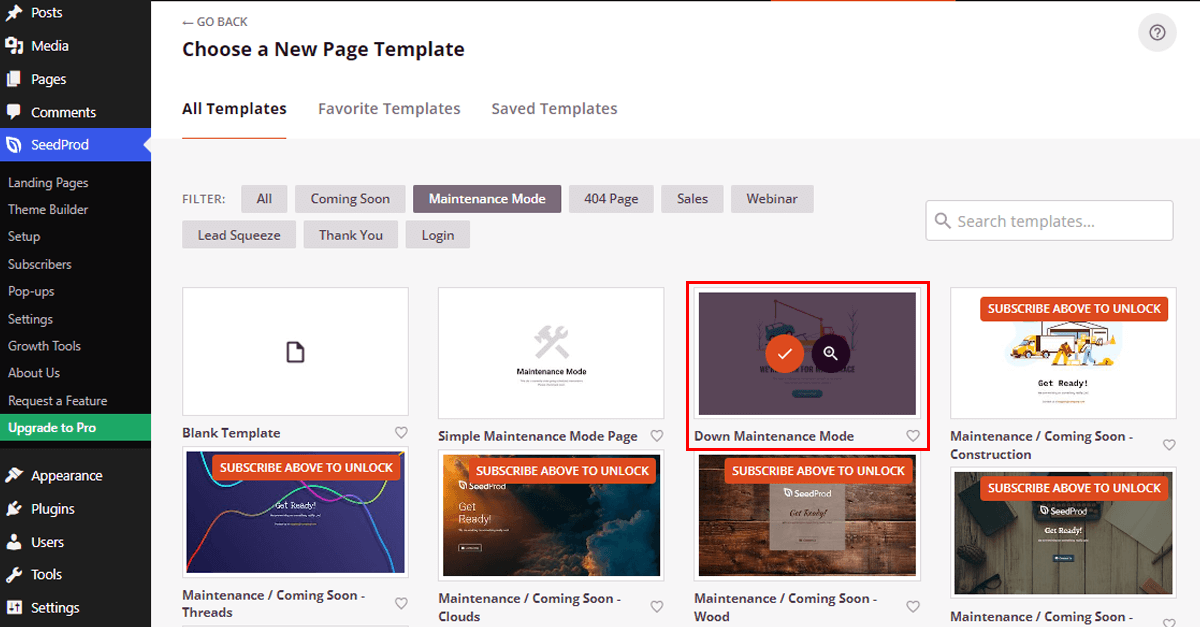This screenshot has height=627, width=1200.
Task: Filter templates by Coming Soon
Action: point(350,199)
